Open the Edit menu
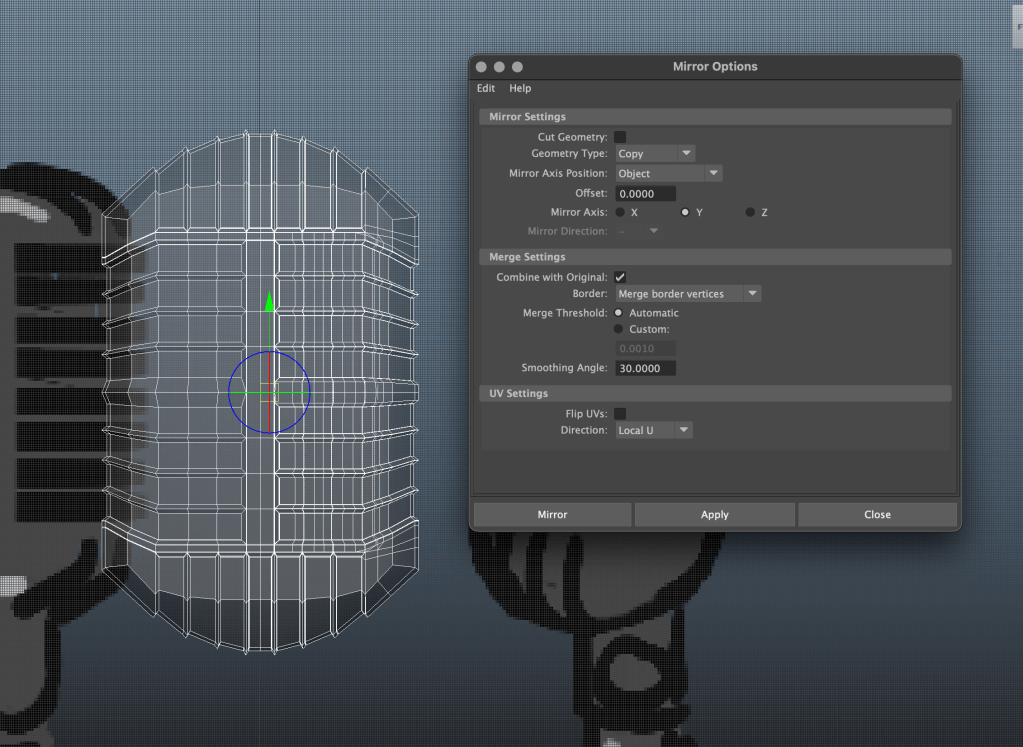Screen dimensions: 1023x747 pos(486,89)
